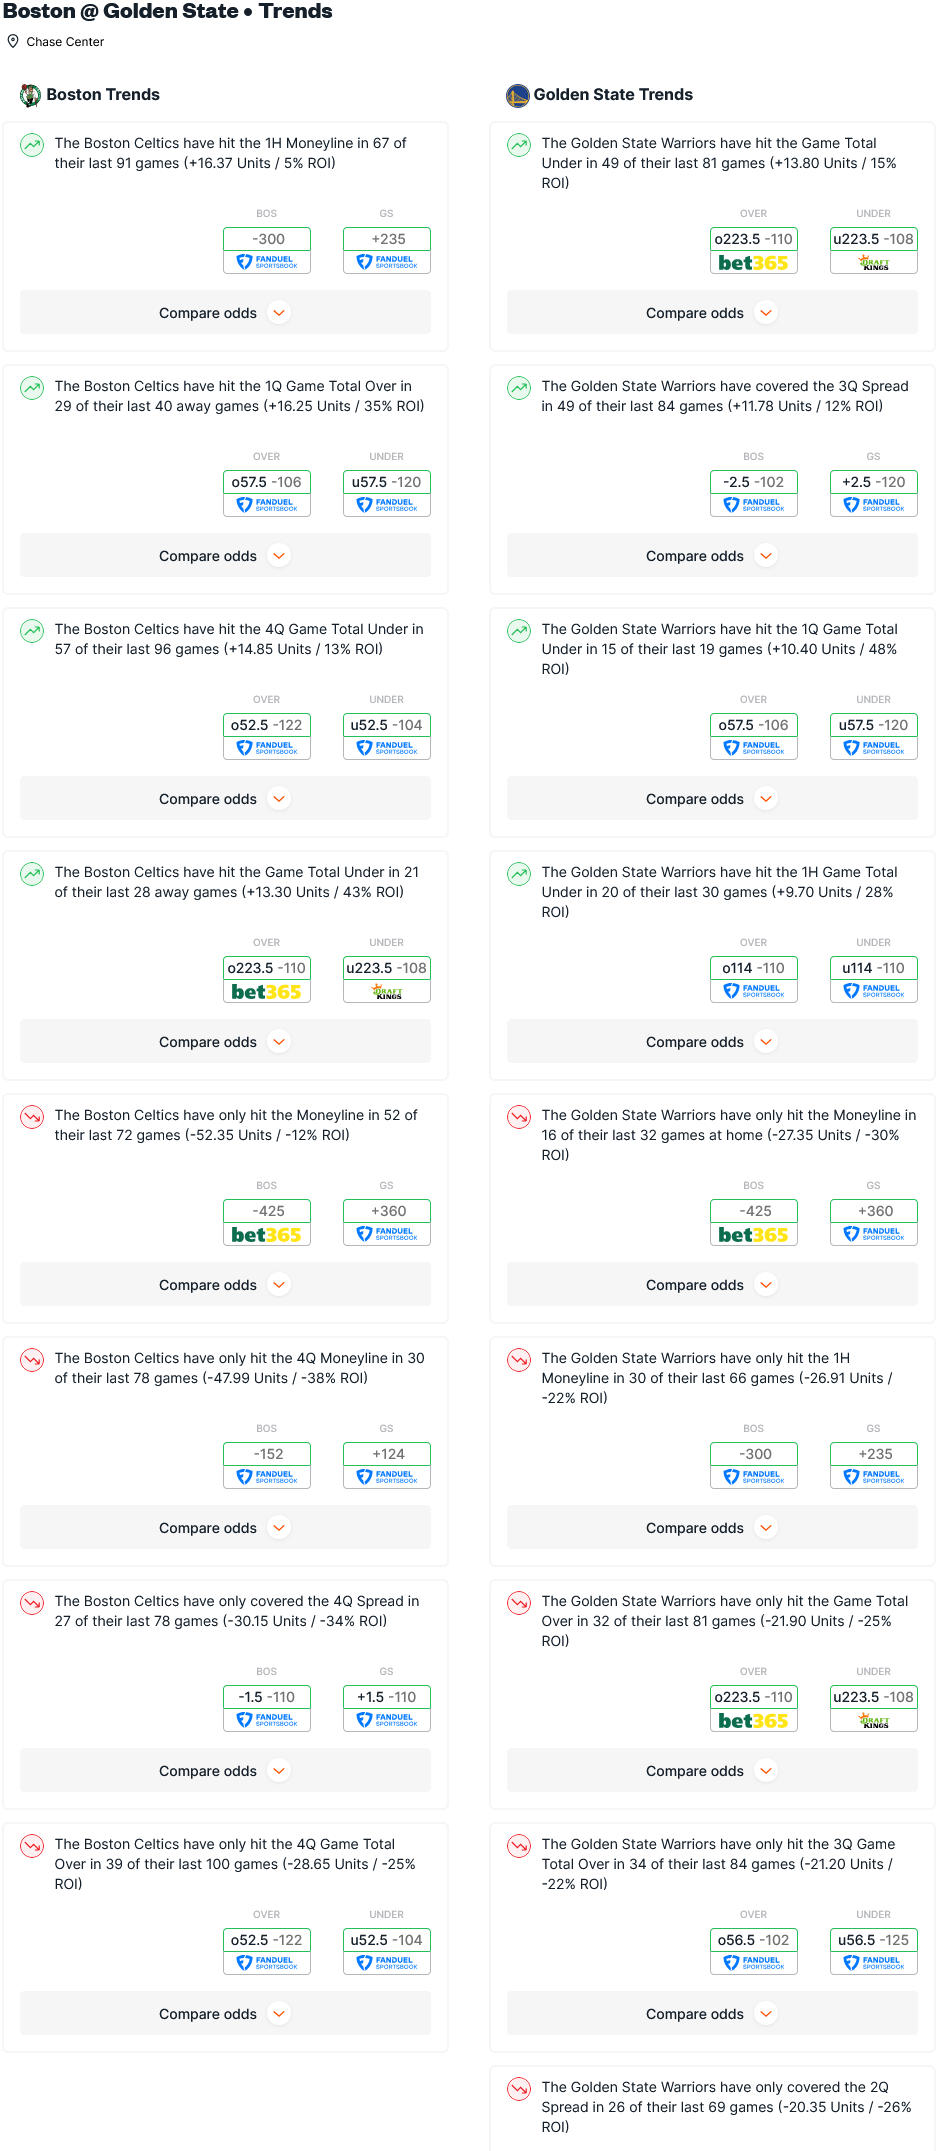This screenshot has width=939, height=2151.
Task: Click red downtrend icon for Boston 4Q Spread
Action: (x=32, y=1603)
